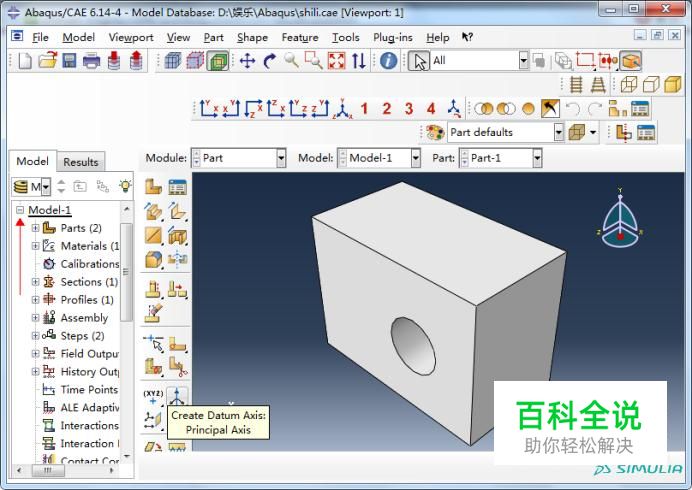The image size is (692, 490).
Task: Open the Model-1 model dropdown
Action: [415, 158]
